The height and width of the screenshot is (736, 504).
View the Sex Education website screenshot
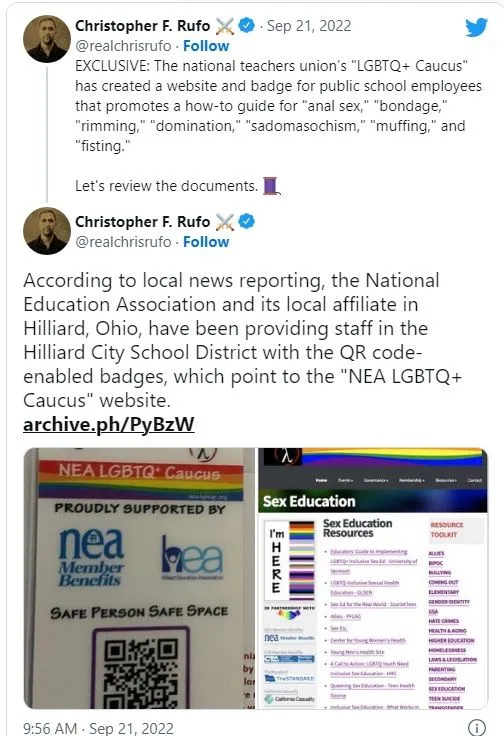click(373, 578)
